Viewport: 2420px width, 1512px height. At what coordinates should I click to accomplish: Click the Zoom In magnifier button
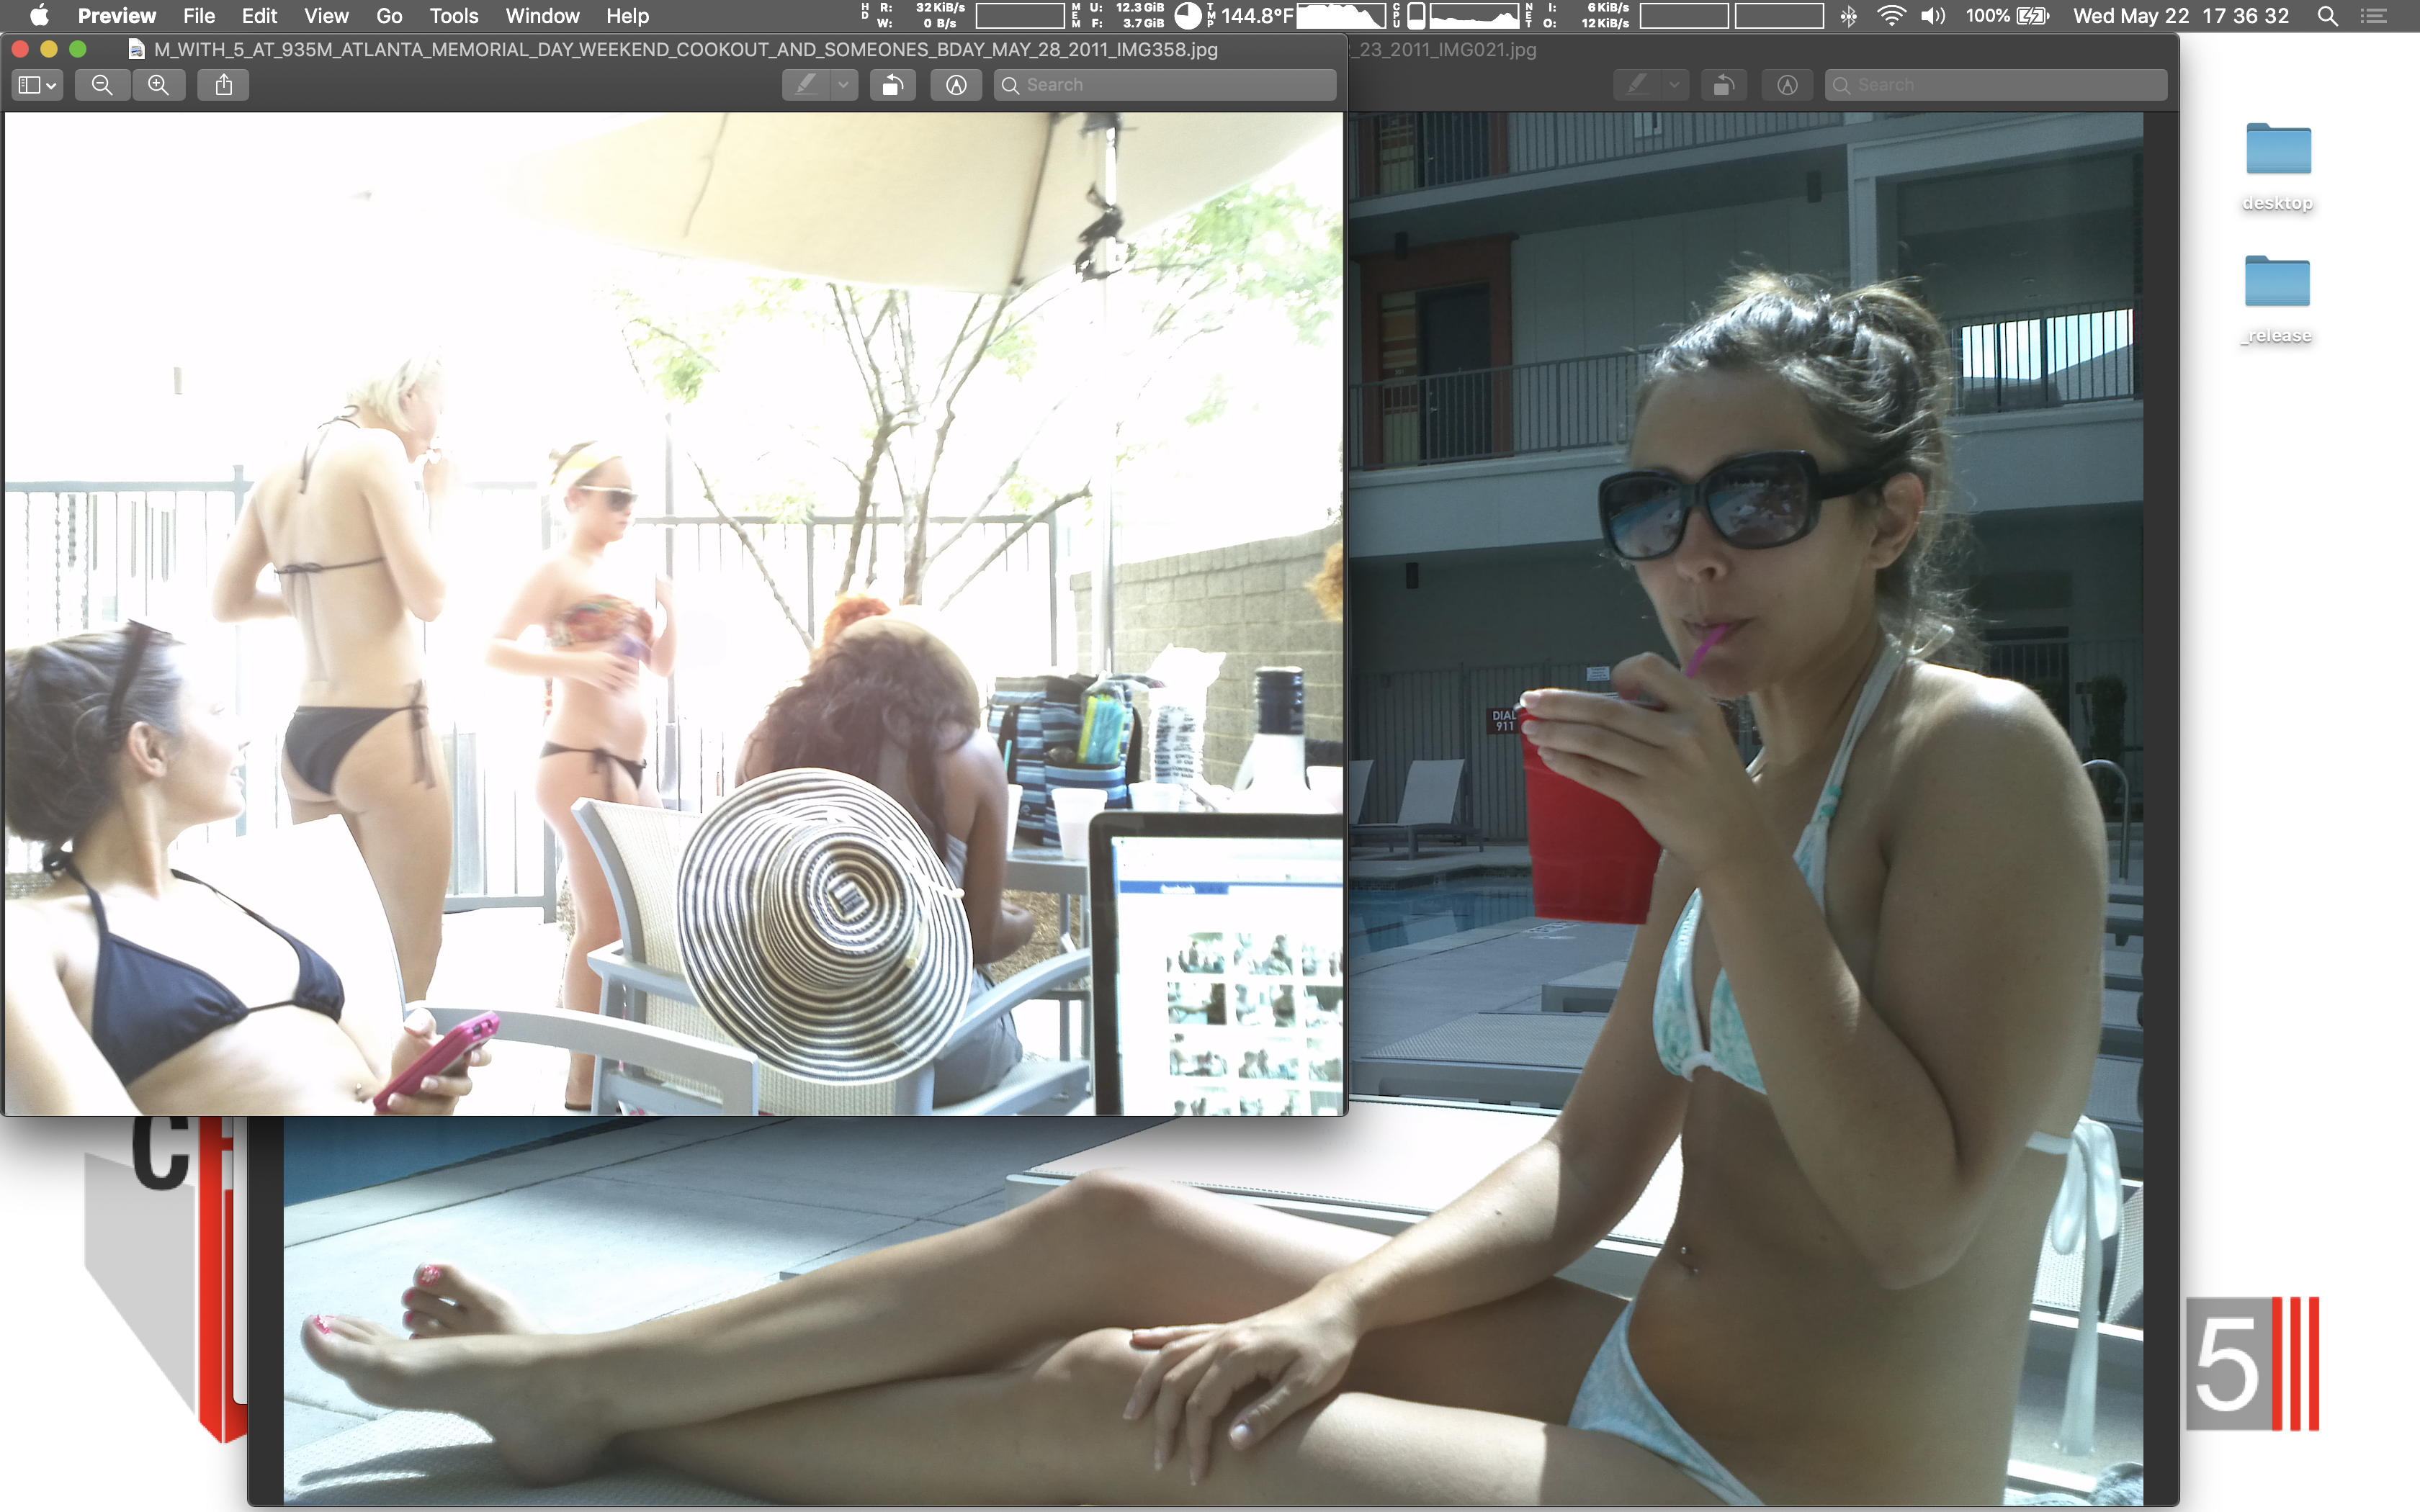(158, 85)
